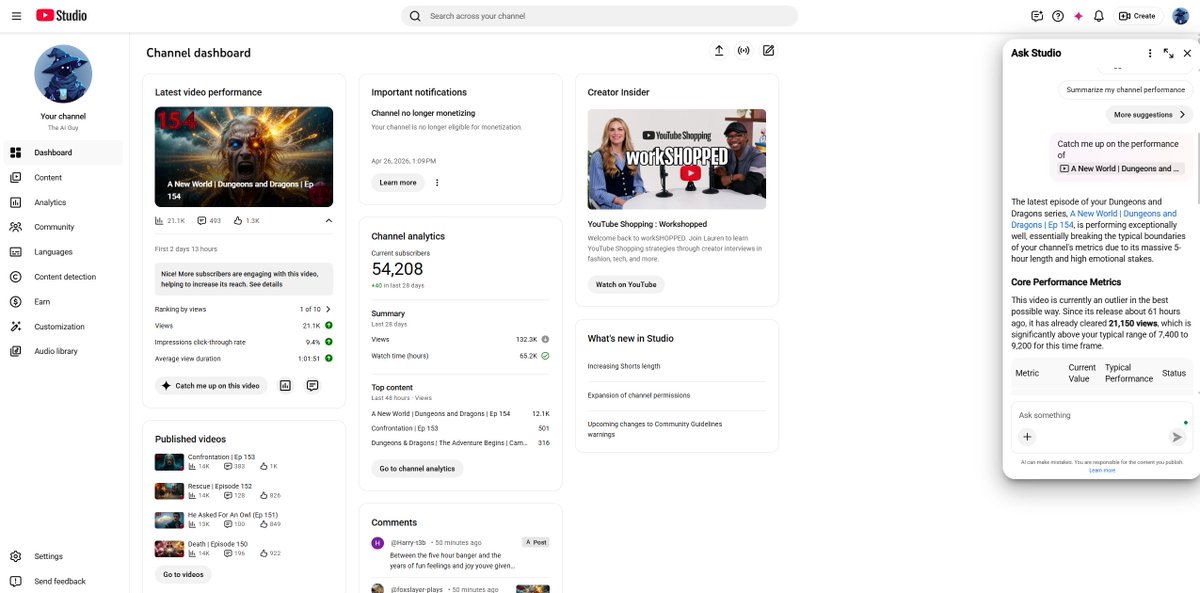Click the search across your channel field
1200x593 pixels.
pyautogui.click(x=600, y=16)
